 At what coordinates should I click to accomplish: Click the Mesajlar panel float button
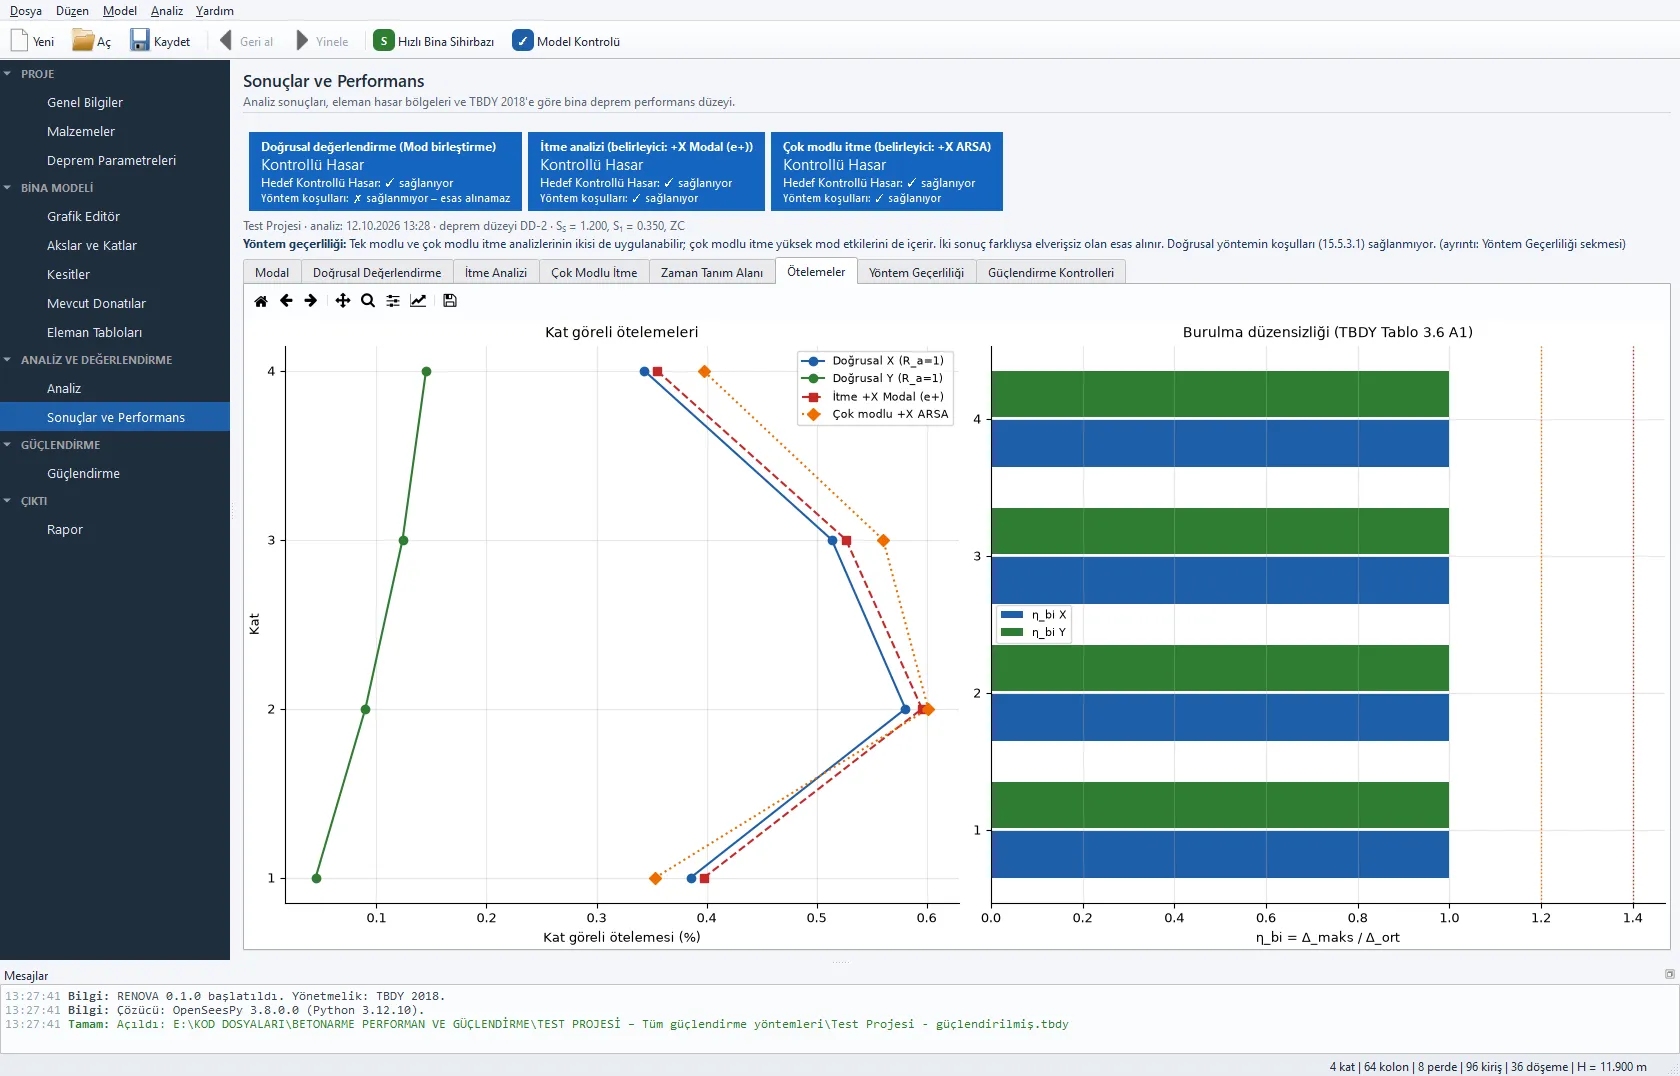click(x=1669, y=974)
